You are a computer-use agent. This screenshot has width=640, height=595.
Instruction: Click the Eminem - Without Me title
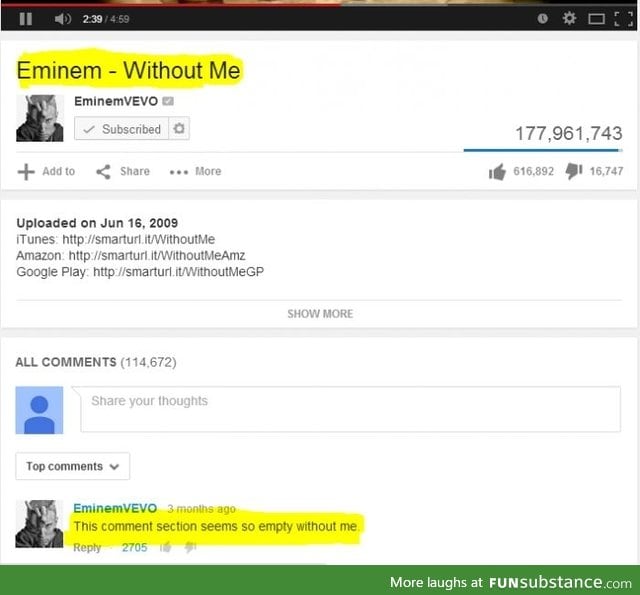129,70
